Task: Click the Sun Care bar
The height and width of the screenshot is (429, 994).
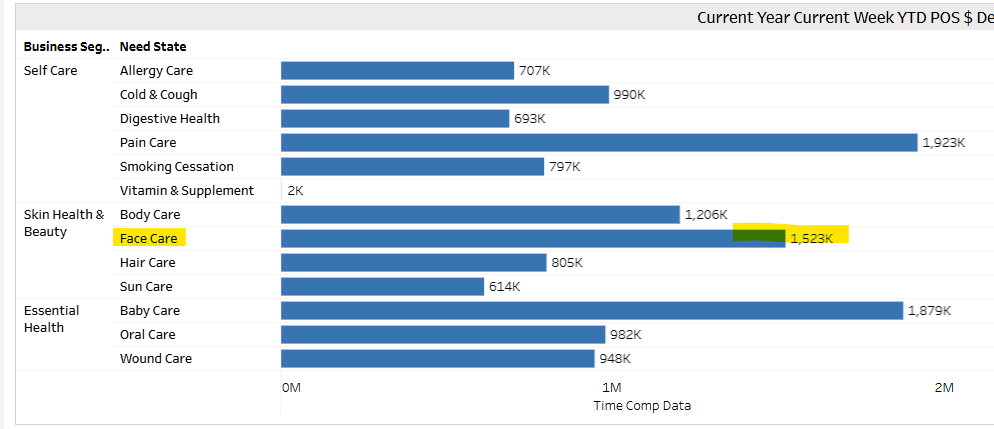Action: pyautogui.click(x=382, y=287)
